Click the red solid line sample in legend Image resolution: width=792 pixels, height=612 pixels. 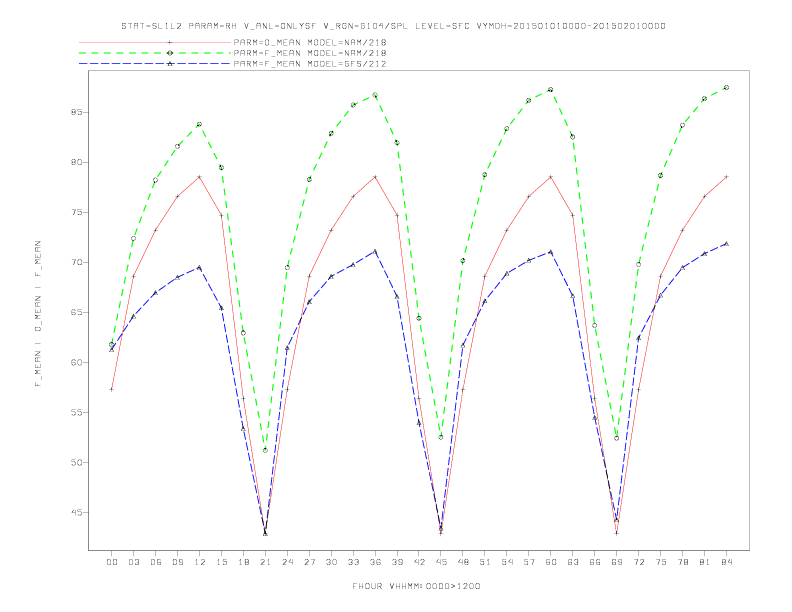pyautogui.click(x=155, y=42)
